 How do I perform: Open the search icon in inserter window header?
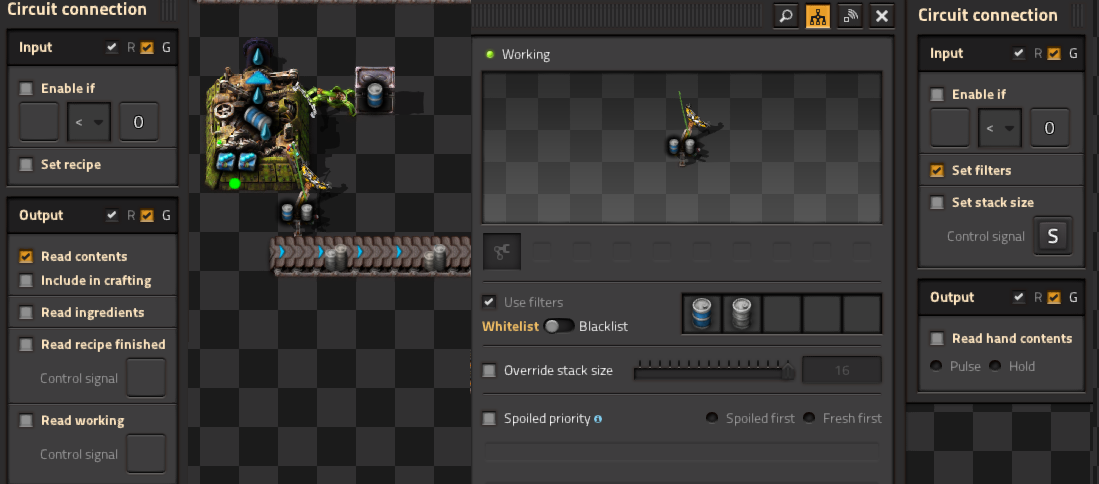tap(786, 16)
